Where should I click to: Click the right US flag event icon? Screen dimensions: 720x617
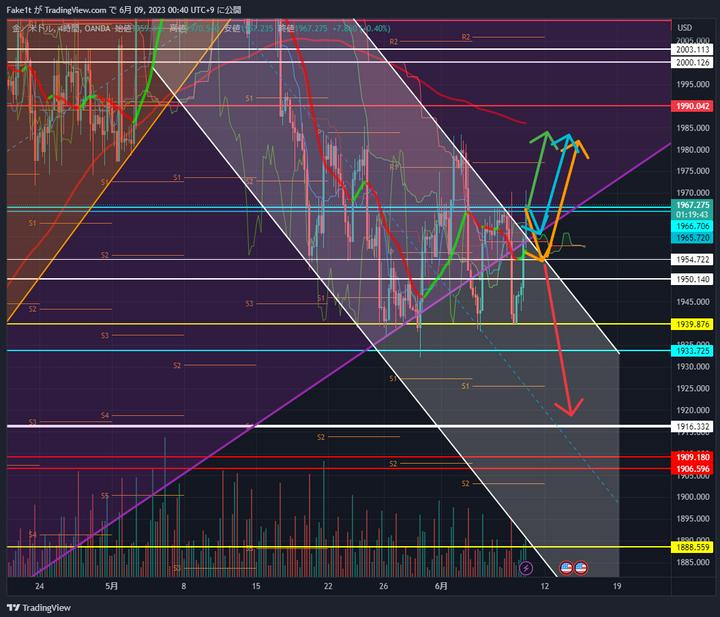point(580,568)
